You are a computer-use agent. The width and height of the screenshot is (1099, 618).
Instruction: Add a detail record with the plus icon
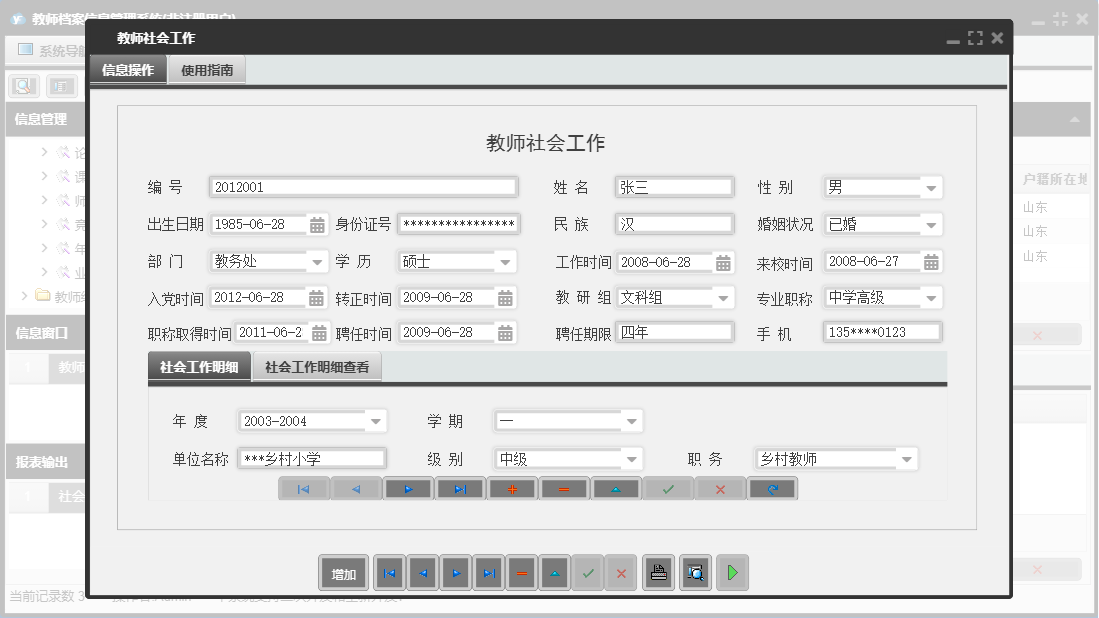(512, 488)
